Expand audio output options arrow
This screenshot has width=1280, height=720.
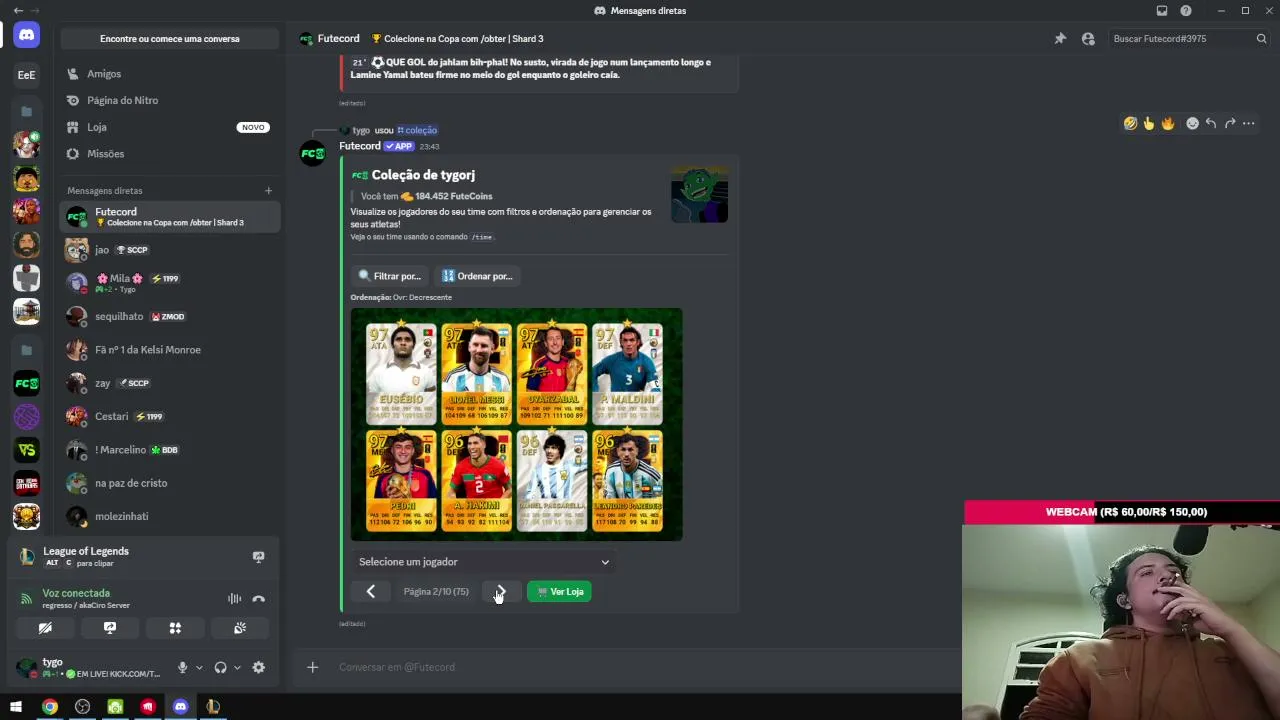tap(237, 668)
